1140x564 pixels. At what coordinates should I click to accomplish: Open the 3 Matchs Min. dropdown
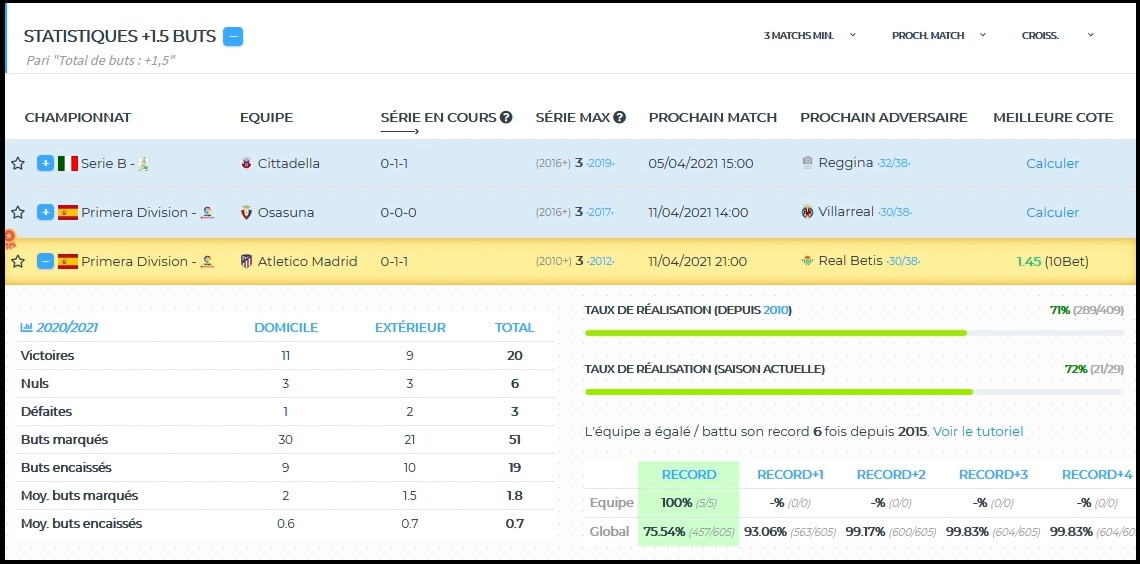[x=809, y=35]
